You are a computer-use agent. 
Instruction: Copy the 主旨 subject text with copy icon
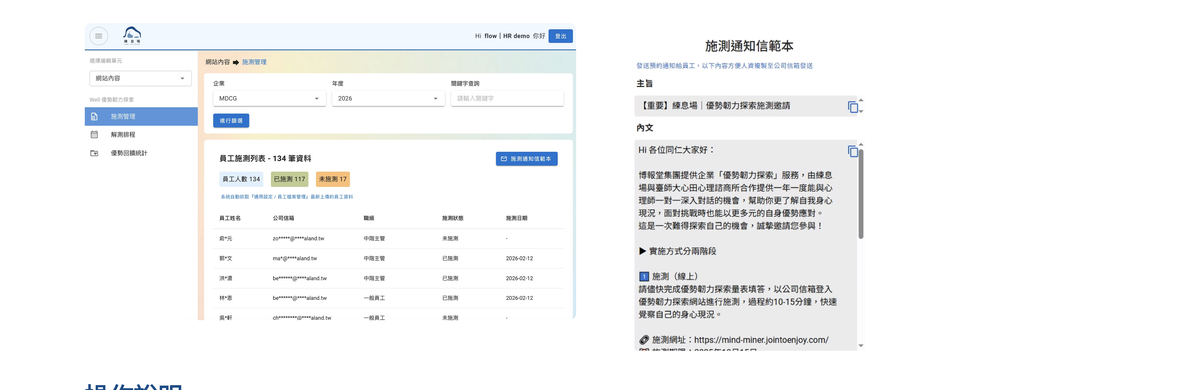853,106
